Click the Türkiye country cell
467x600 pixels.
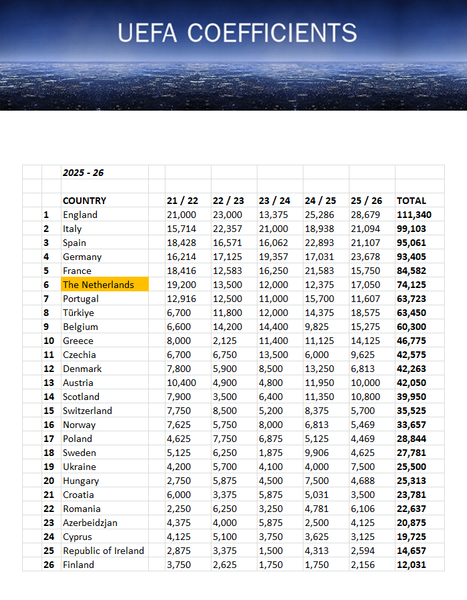point(105,313)
